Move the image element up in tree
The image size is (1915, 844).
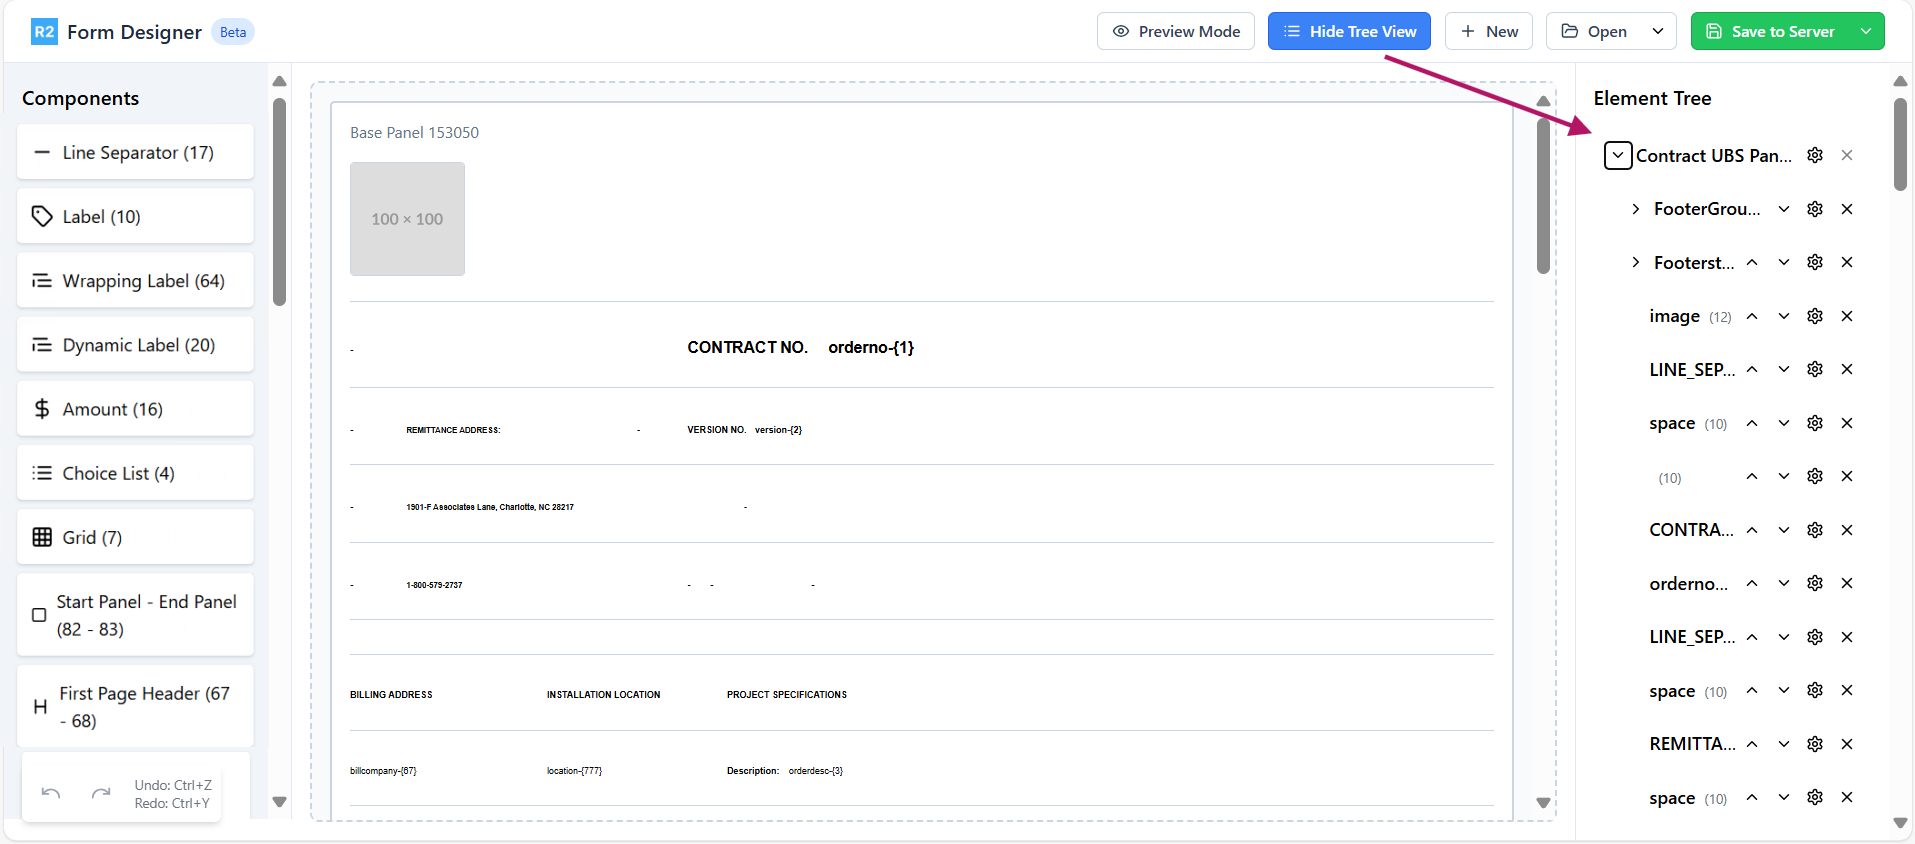tap(1752, 316)
